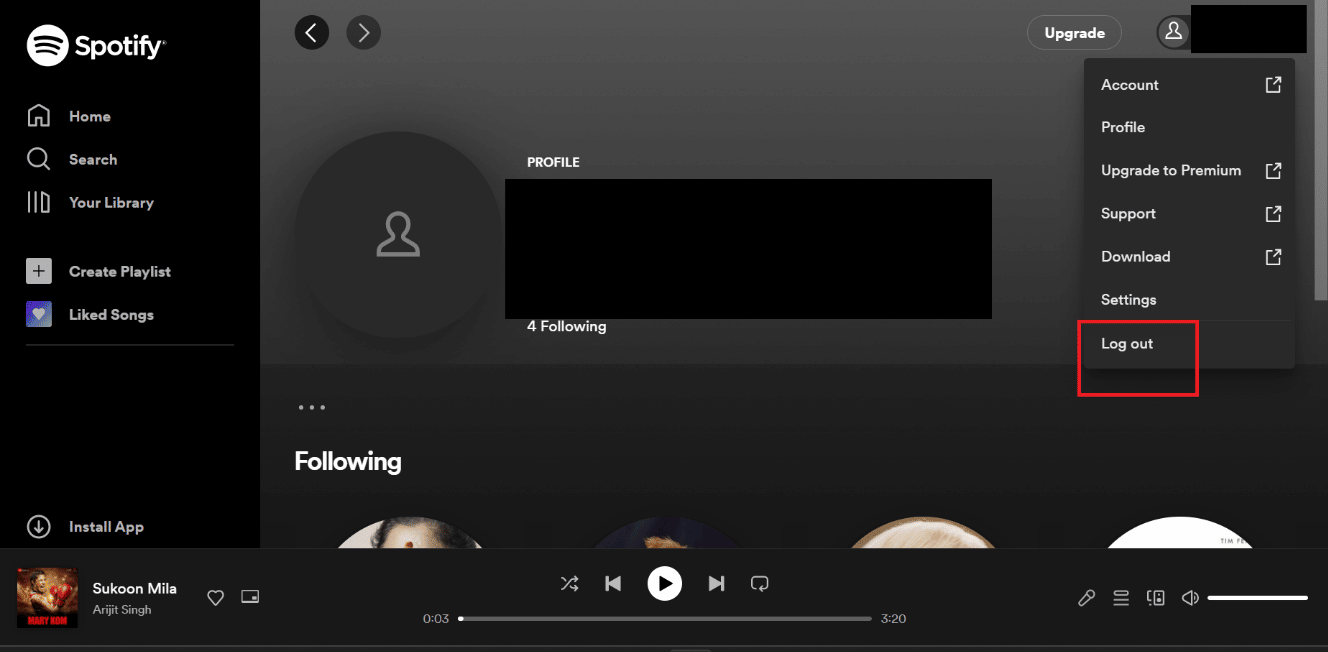Mute with the volume speaker icon
This screenshot has height=652, width=1328.
pyautogui.click(x=1190, y=598)
